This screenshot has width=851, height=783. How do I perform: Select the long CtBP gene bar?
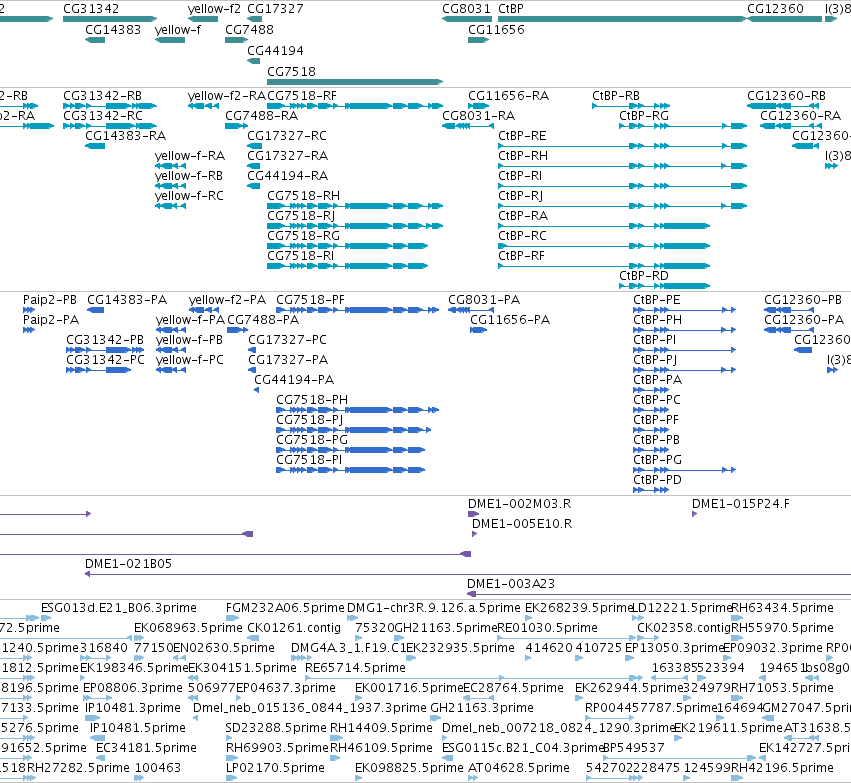coord(623,19)
